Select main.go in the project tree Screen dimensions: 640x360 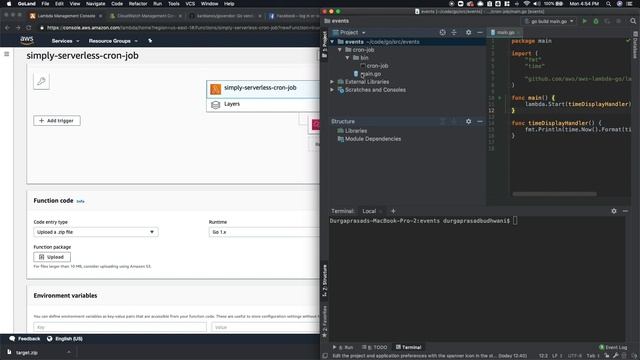click(367, 74)
